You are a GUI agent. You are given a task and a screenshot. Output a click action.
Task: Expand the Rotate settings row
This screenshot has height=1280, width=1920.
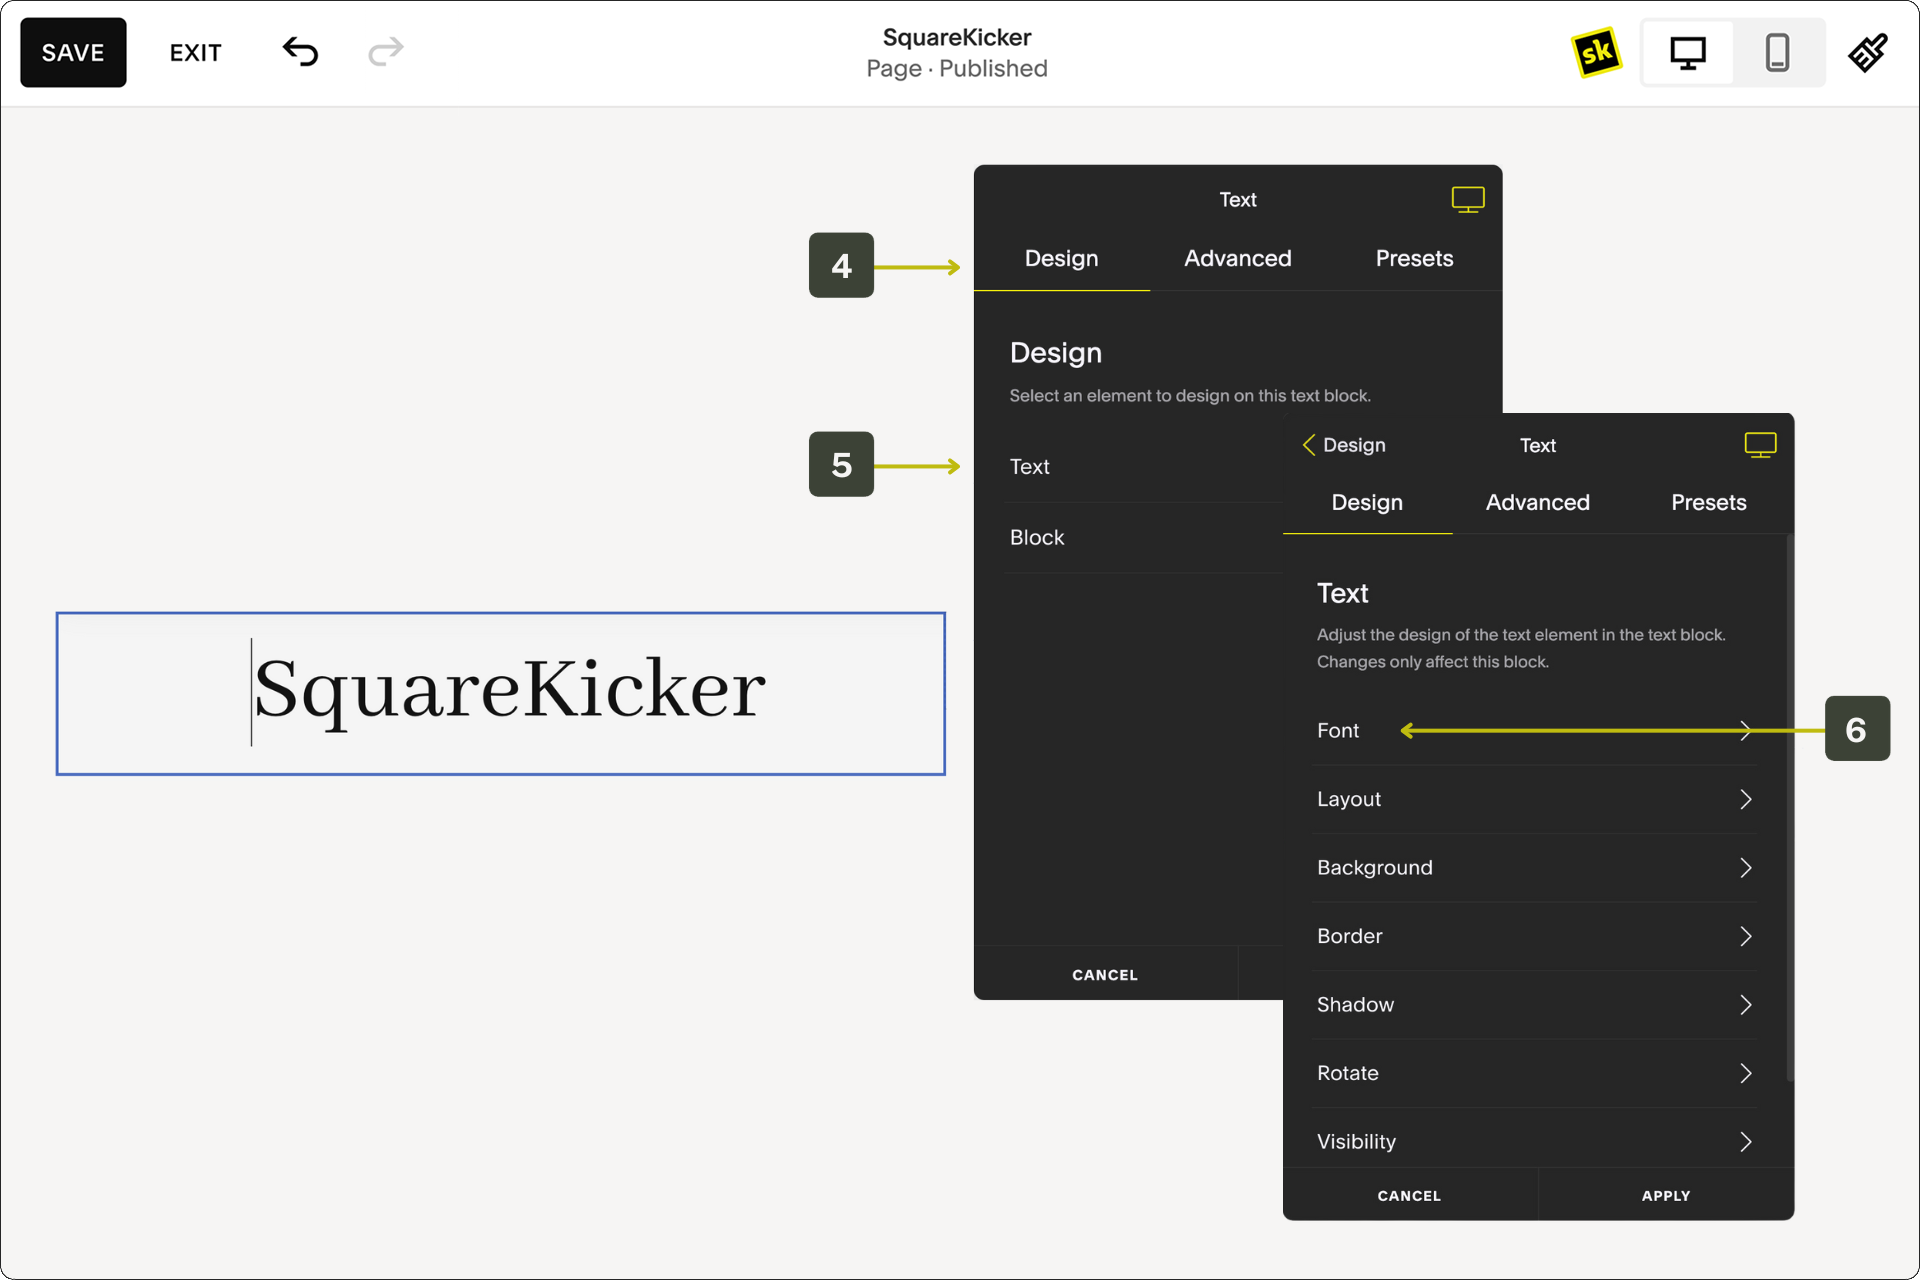pos(1535,1073)
